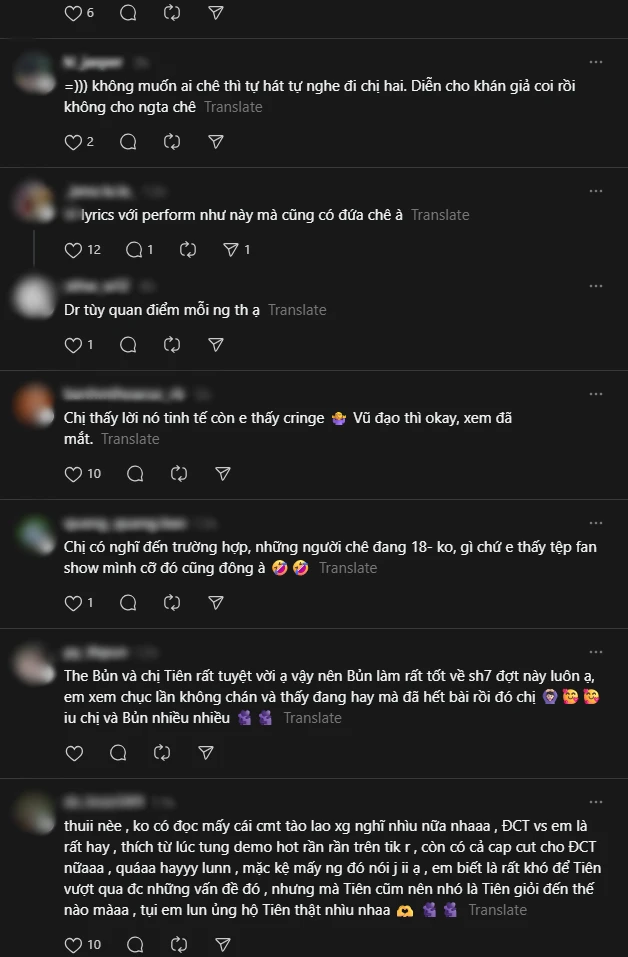Translate the 'không cho ngta chê' comment
The width and height of the screenshot is (628, 957).
point(233,107)
